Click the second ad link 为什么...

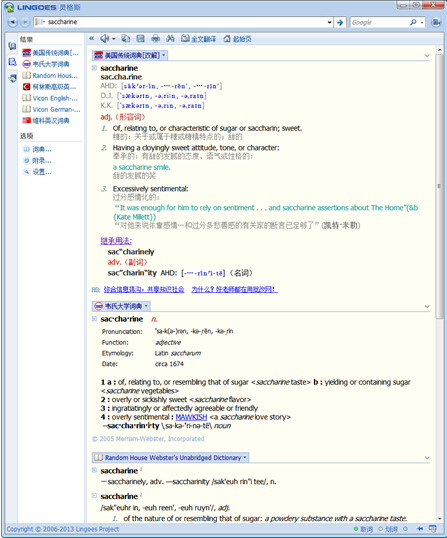point(235,290)
